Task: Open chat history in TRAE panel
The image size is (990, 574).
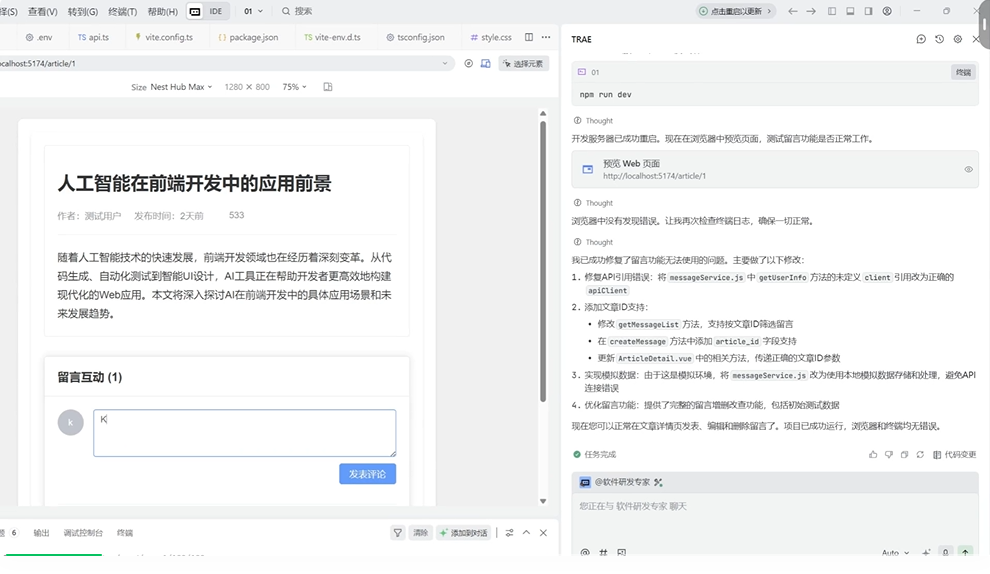Action: point(939,39)
